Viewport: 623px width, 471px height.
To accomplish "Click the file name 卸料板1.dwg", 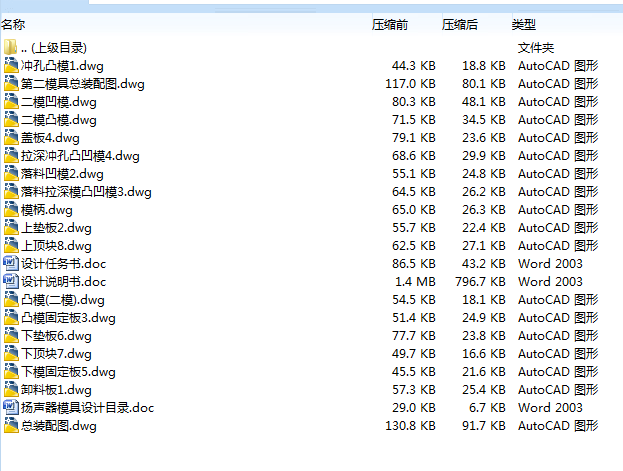I will 56,390.
